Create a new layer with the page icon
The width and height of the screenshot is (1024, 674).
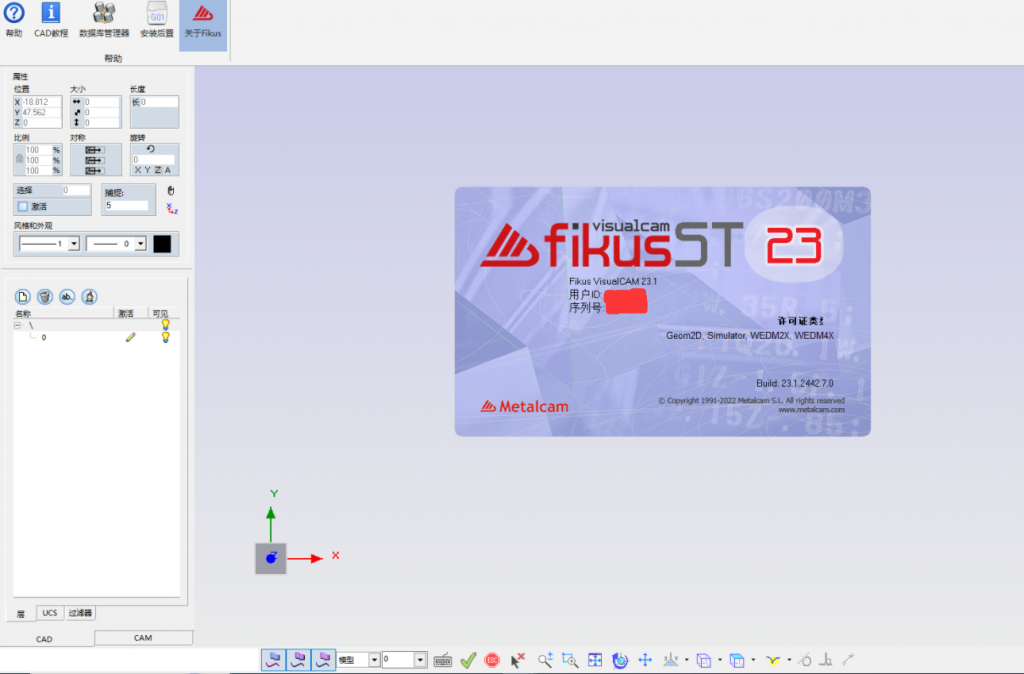(x=22, y=297)
